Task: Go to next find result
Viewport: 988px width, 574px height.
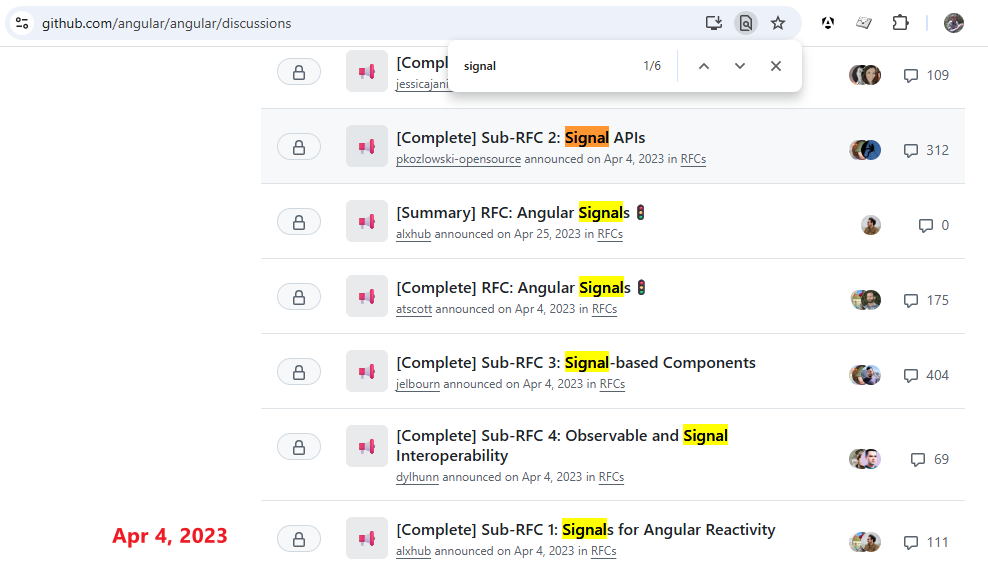Action: click(x=740, y=66)
